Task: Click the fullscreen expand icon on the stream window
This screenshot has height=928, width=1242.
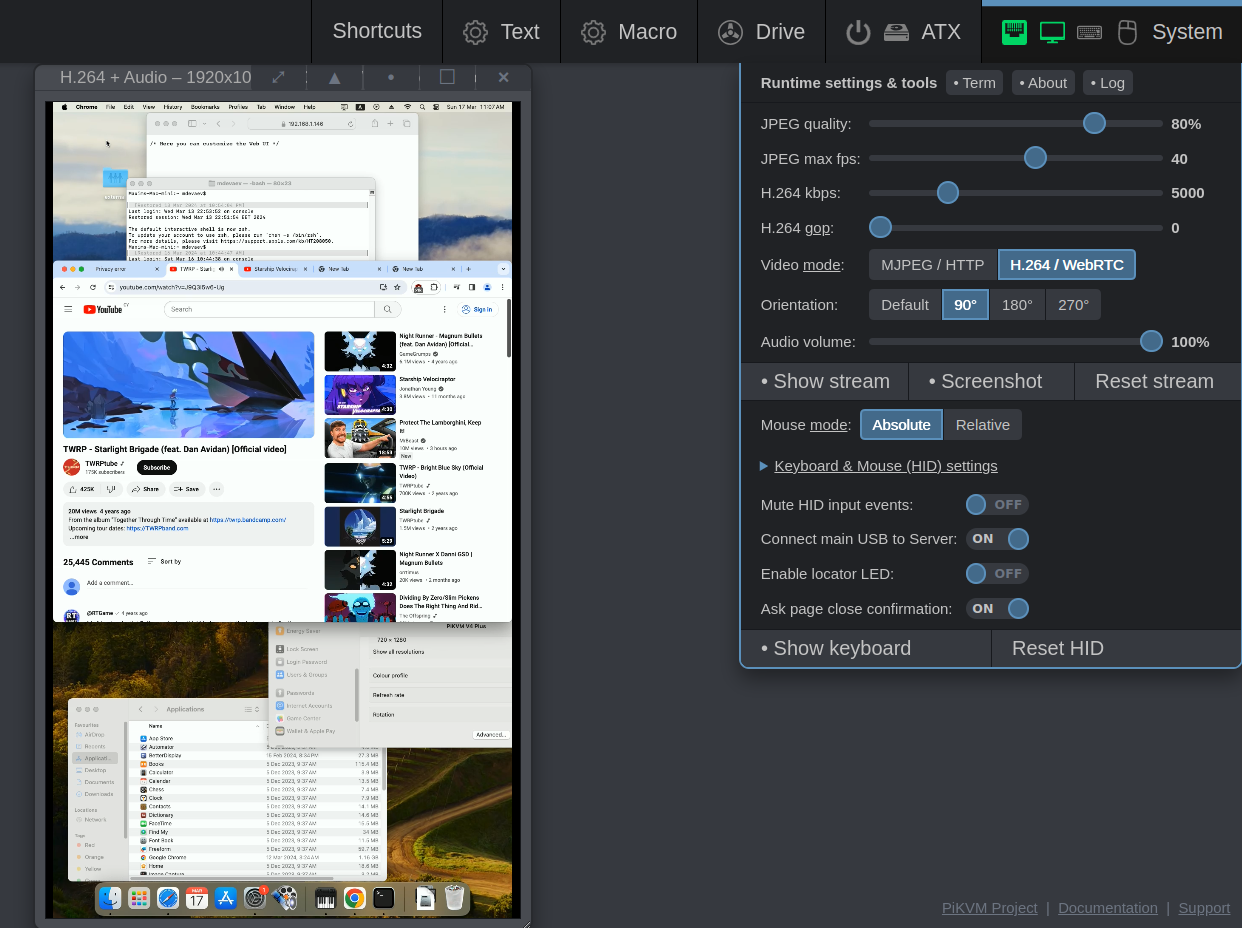Action: click(278, 76)
